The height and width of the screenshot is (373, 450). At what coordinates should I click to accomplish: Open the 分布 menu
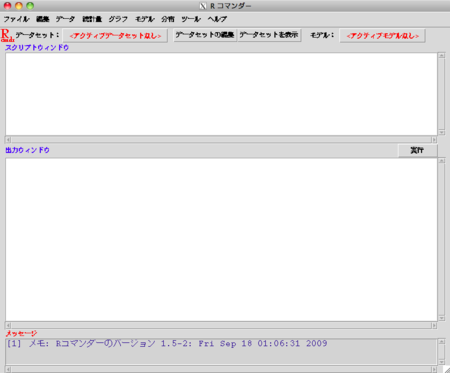168,19
